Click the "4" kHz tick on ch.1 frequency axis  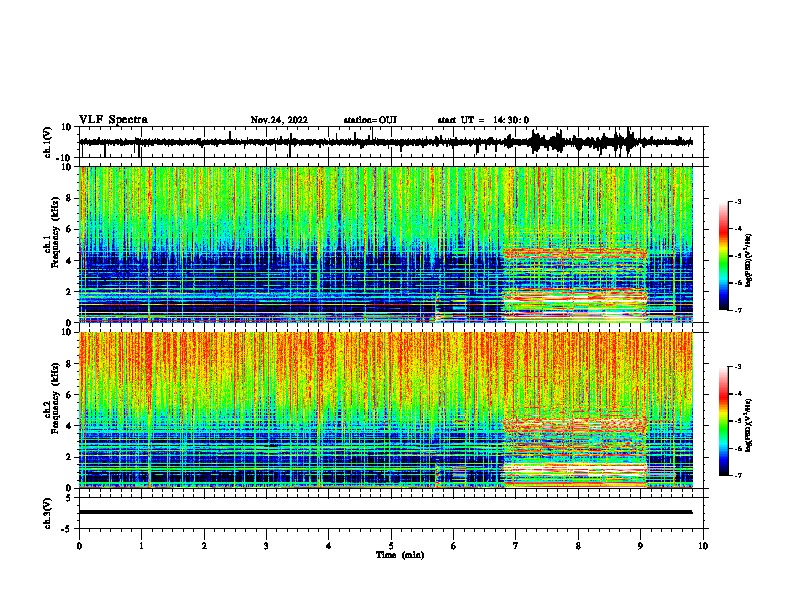pos(69,261)
